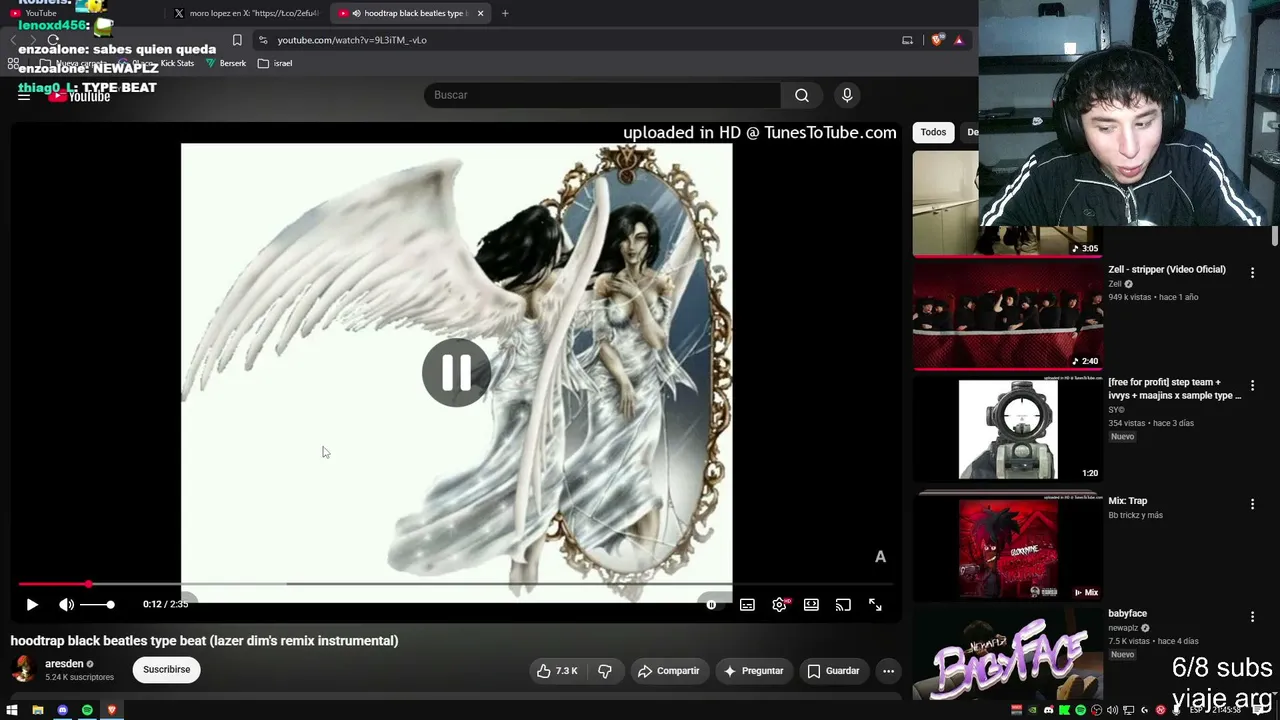Screen dimensions: 1280x720
Task: Open the Brave Shields lion icon
Action: click(936, 40)
